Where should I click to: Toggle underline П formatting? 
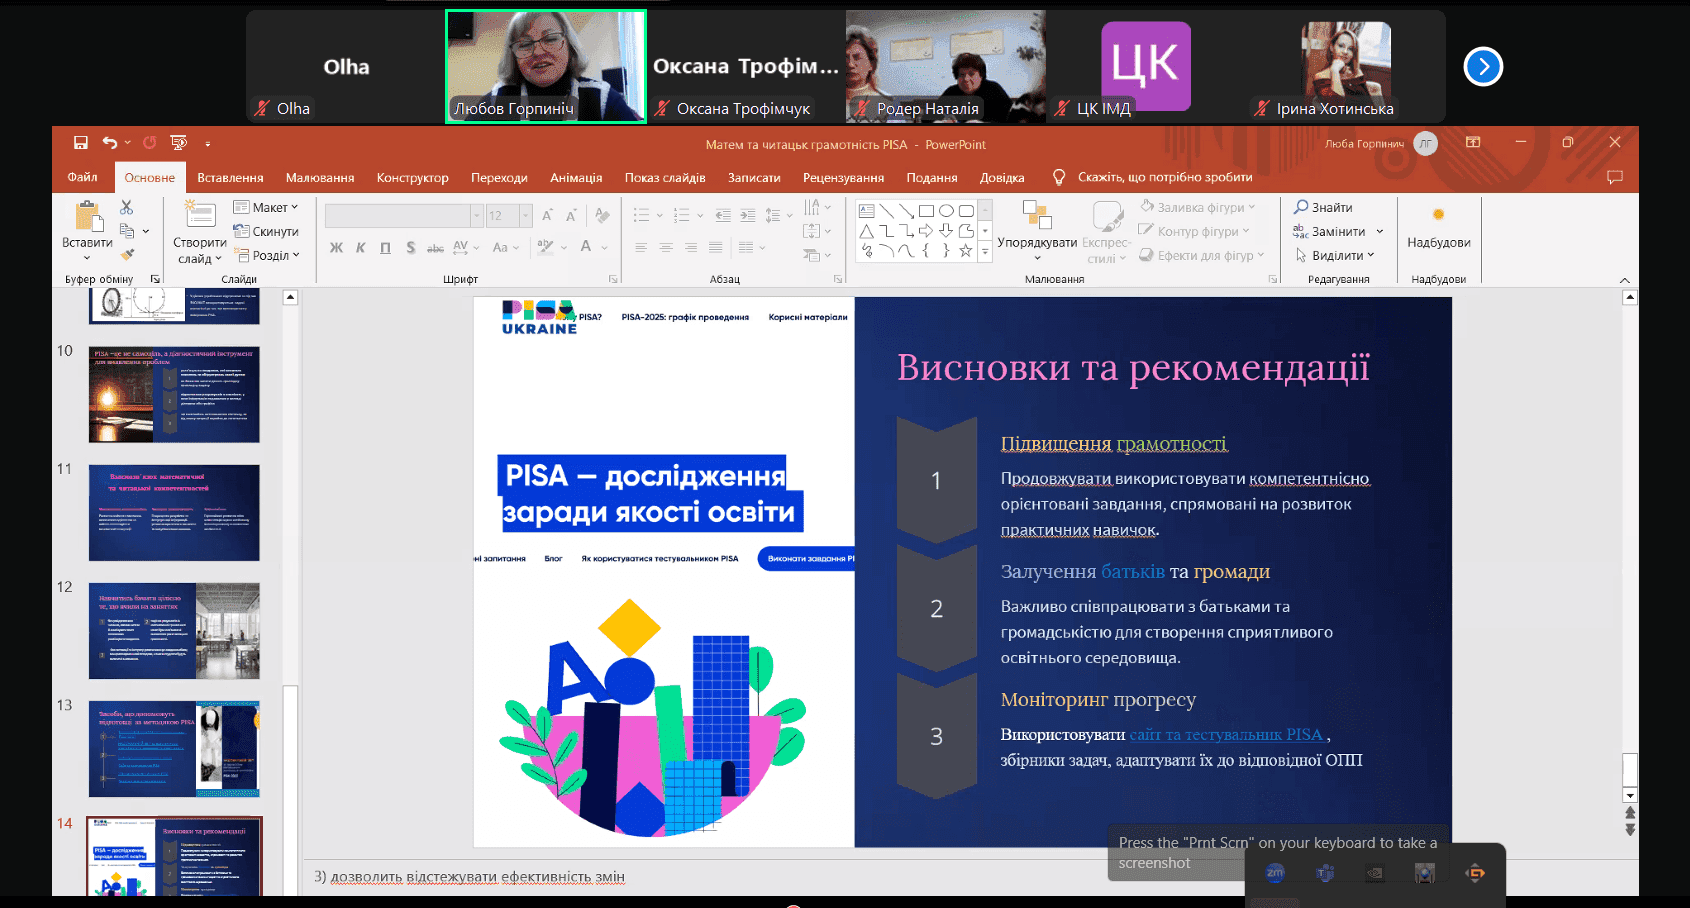pos(385,247)
